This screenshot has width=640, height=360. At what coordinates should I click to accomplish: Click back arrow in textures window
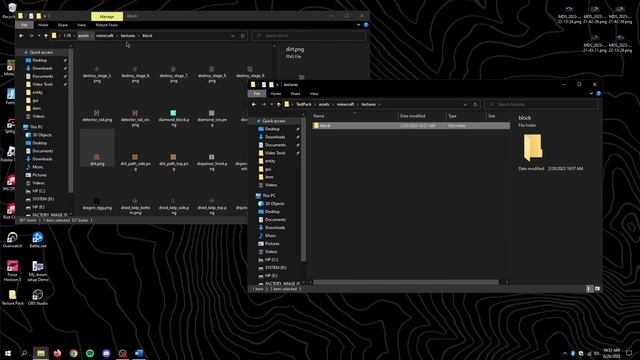pyautogui.click(x=254, y=104)
